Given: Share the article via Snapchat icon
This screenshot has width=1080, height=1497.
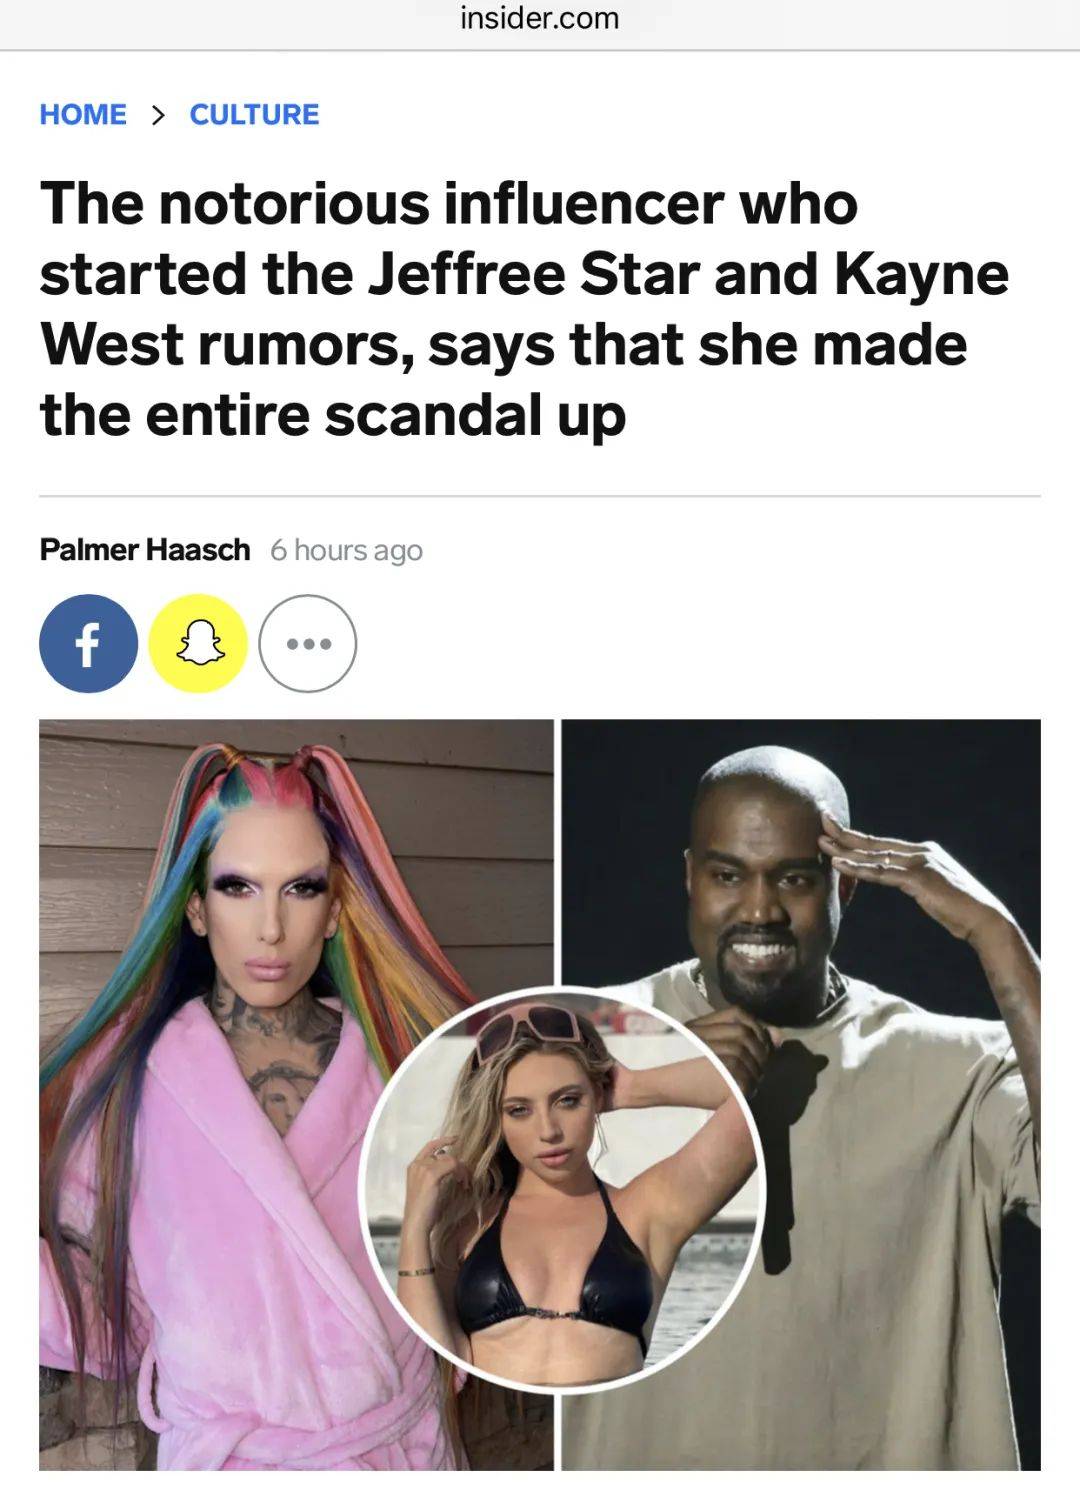Looking at the screenshot, I should click(198, 644).
